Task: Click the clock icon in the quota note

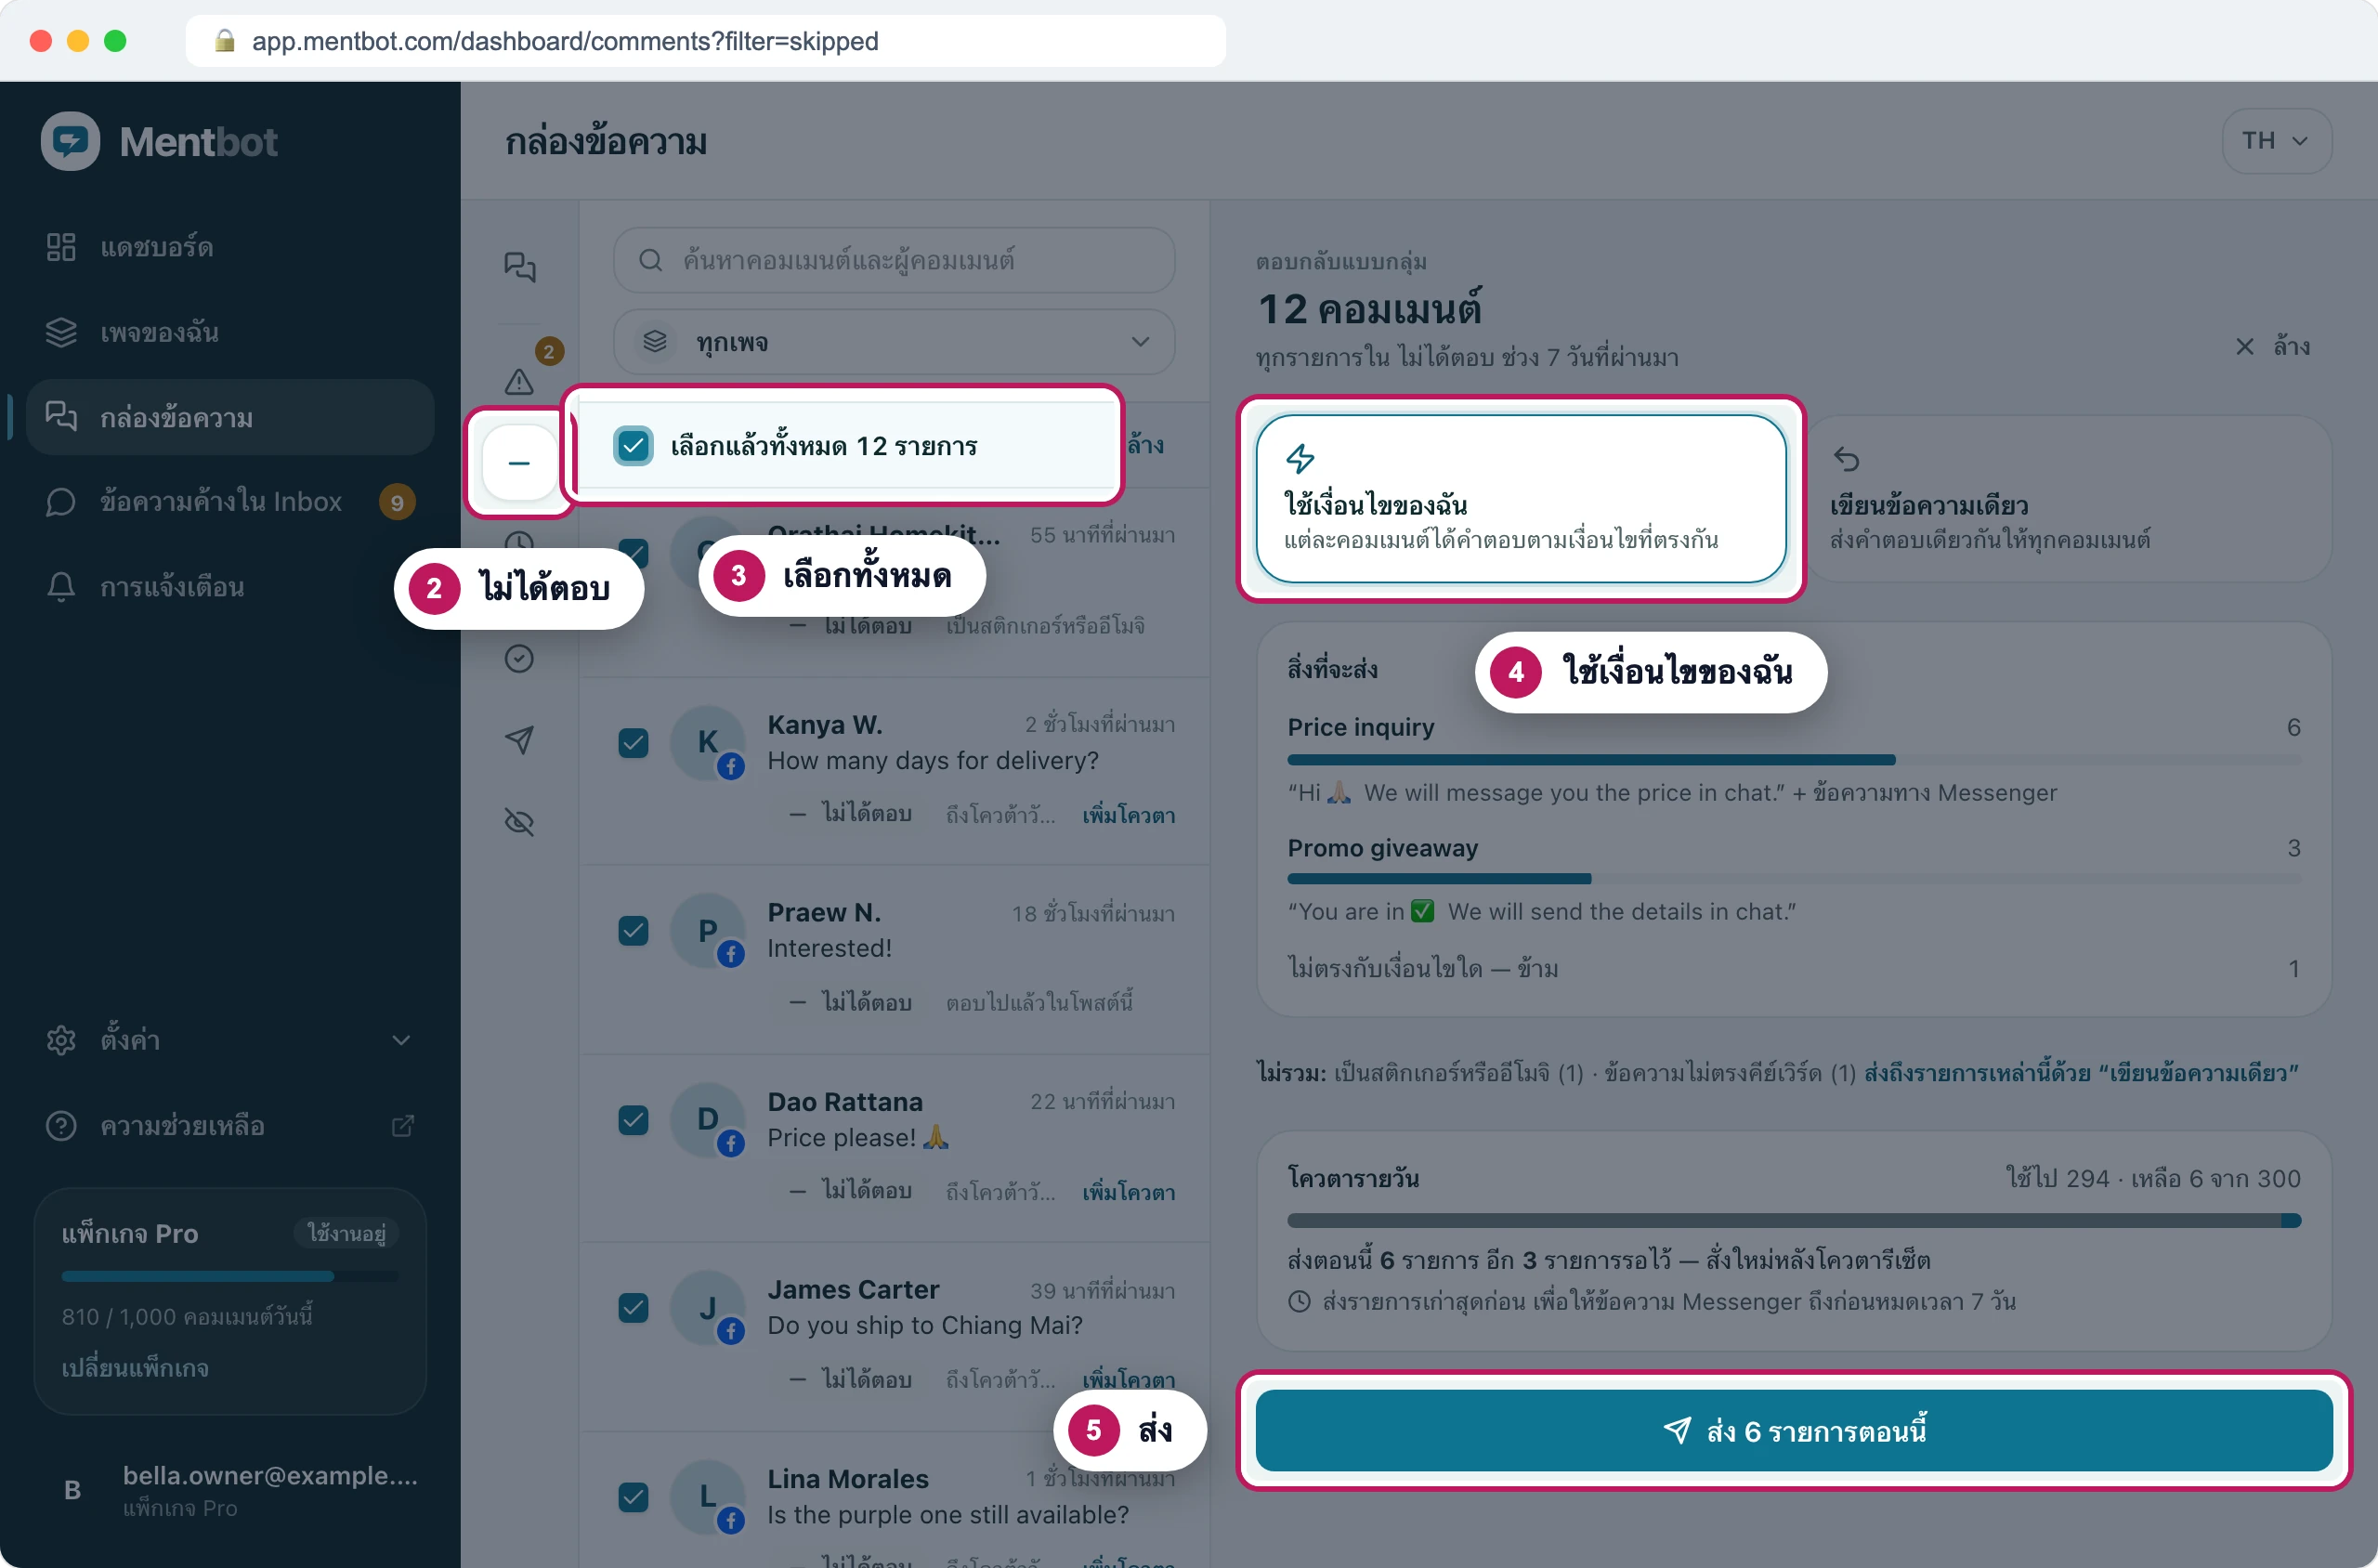Action: tap(1299, 1301)
